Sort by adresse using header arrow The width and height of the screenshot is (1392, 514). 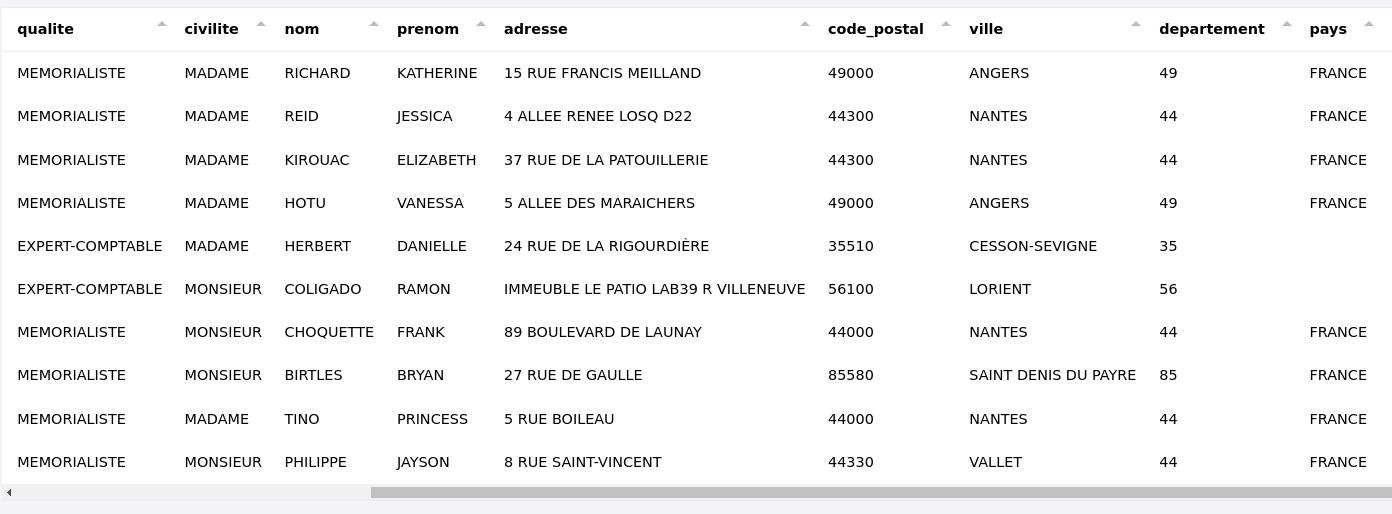805,24
